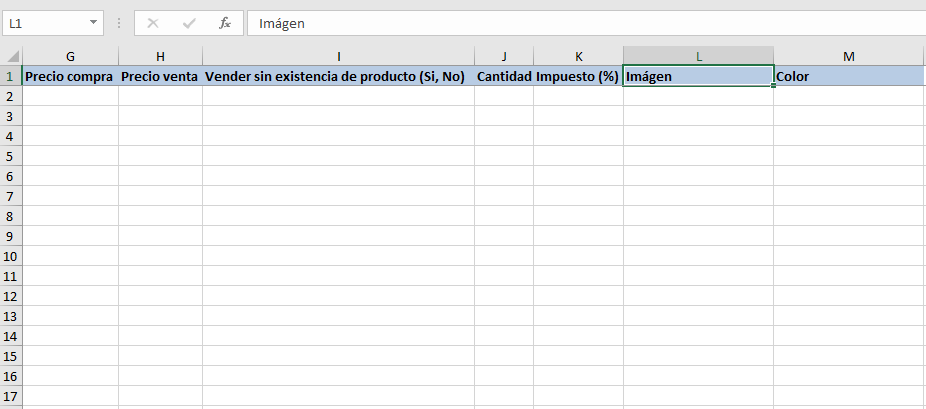Select row 10 header
The width and height of the screenshot is (926, 409).
[11, 256]
